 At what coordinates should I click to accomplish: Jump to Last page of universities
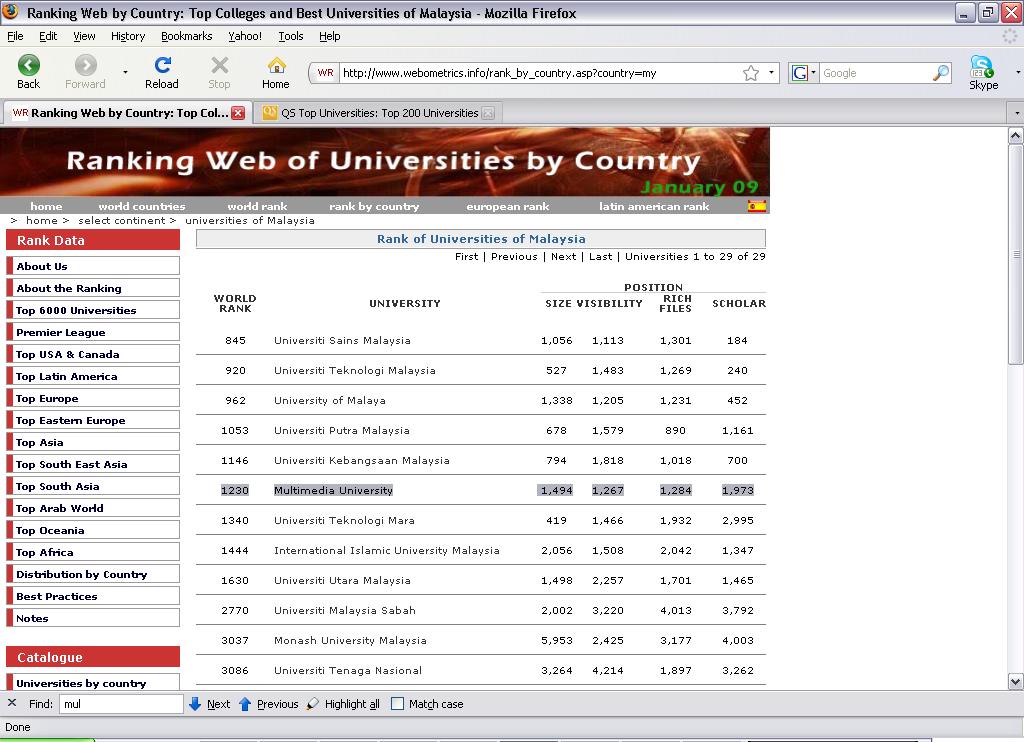[x=601, y=257]
